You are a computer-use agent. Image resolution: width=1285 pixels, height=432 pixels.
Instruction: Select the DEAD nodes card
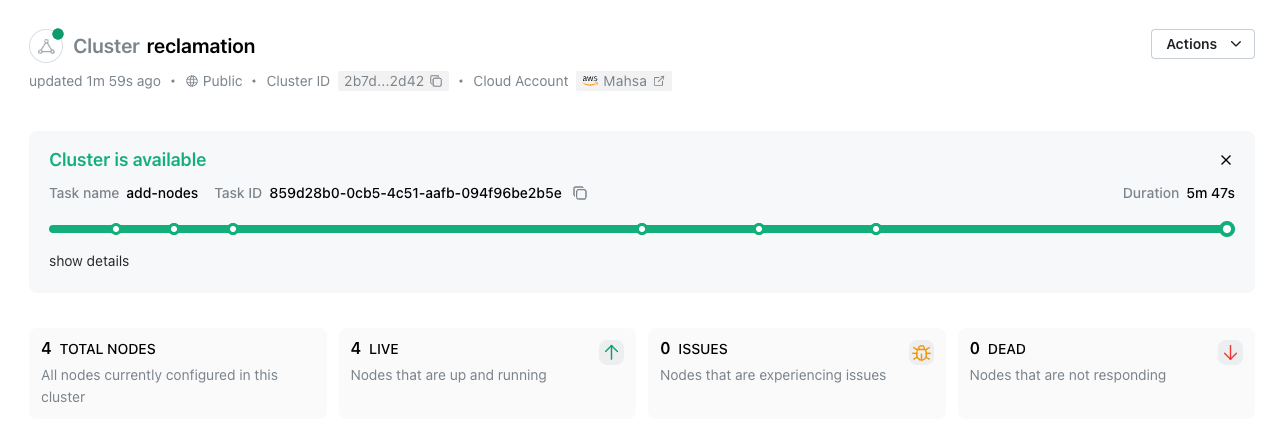[x=1106, y=373]
